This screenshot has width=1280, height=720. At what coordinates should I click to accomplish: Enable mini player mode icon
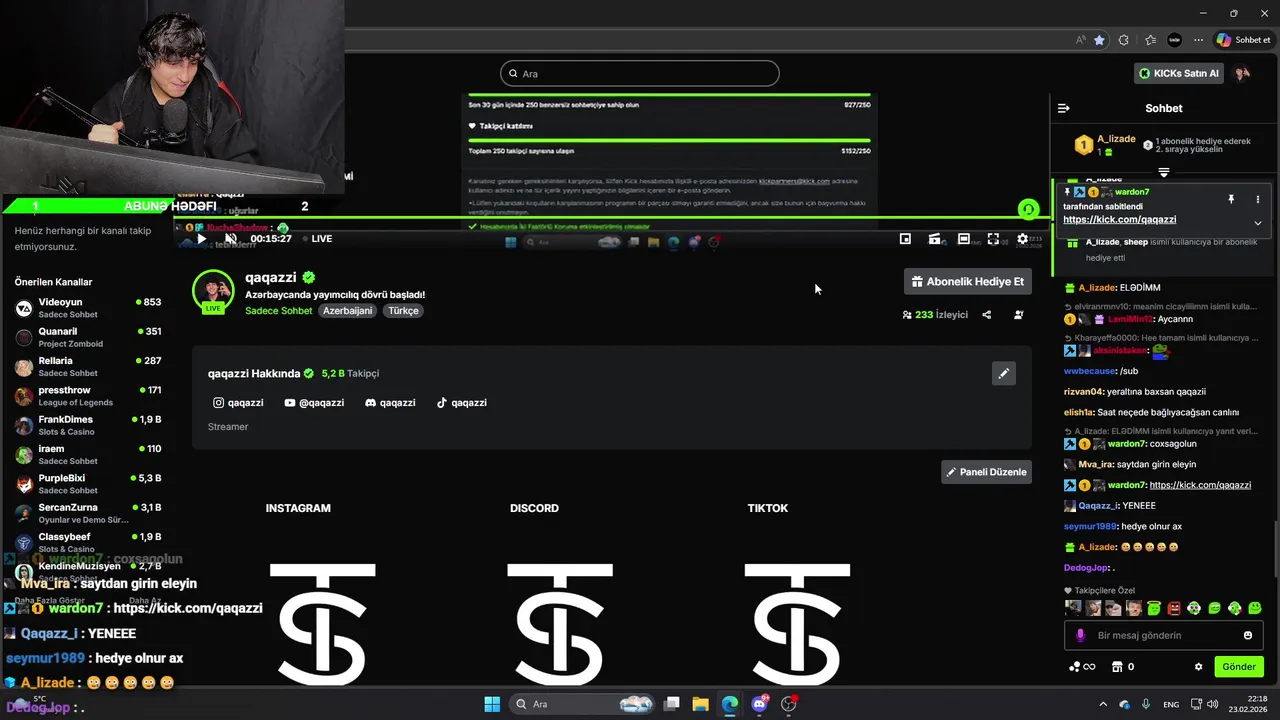905,239
